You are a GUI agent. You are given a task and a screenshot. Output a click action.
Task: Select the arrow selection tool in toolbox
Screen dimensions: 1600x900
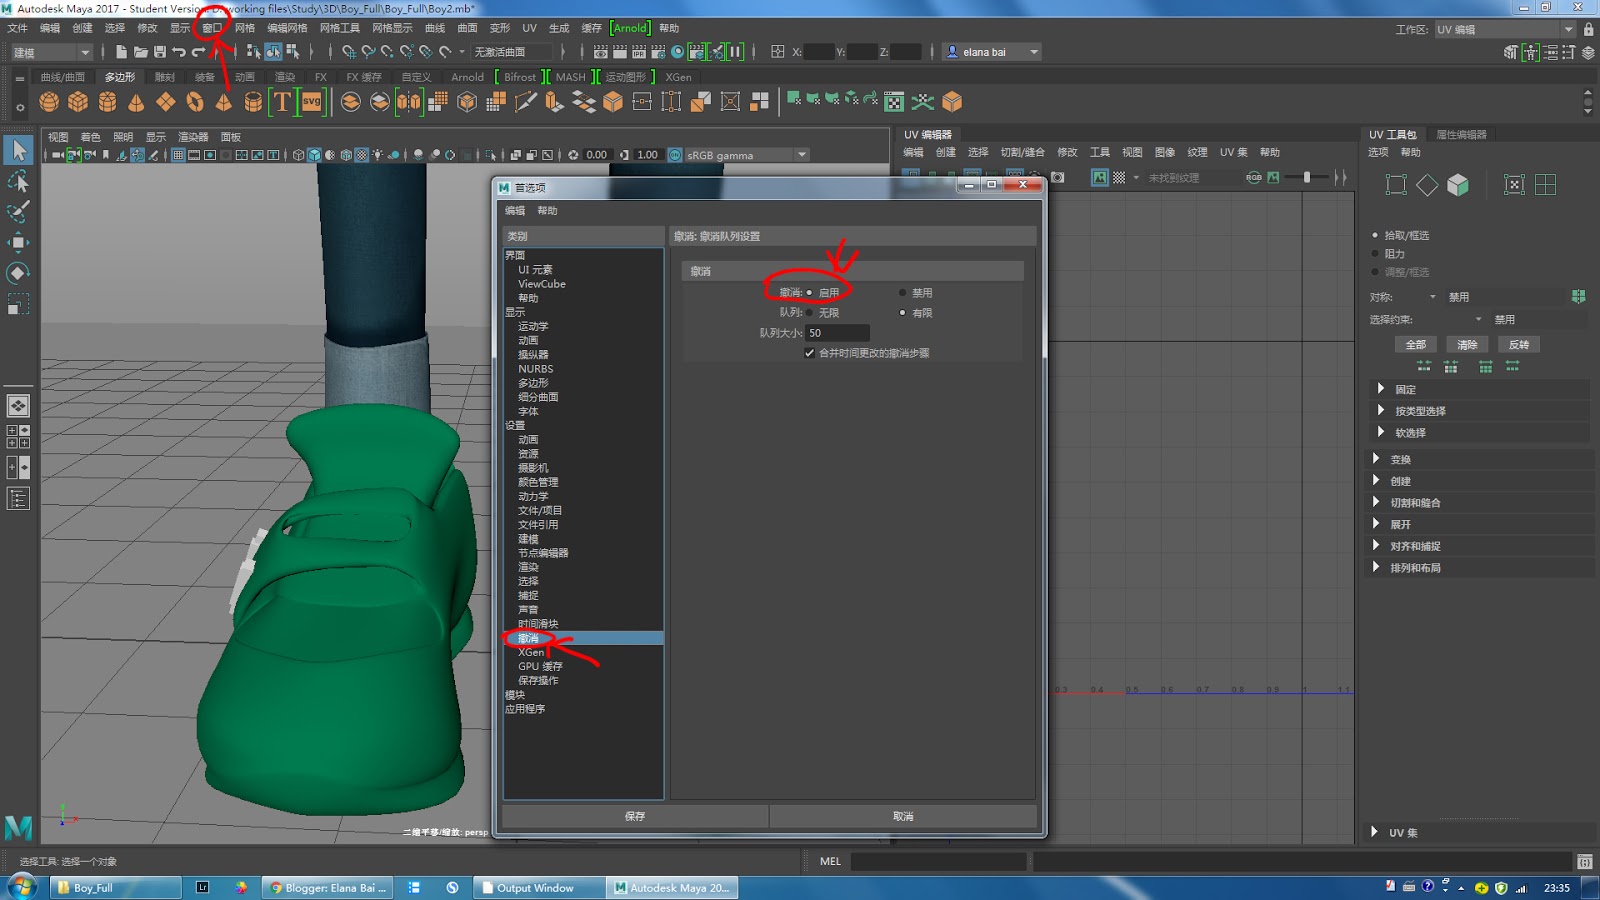(18, 150)
